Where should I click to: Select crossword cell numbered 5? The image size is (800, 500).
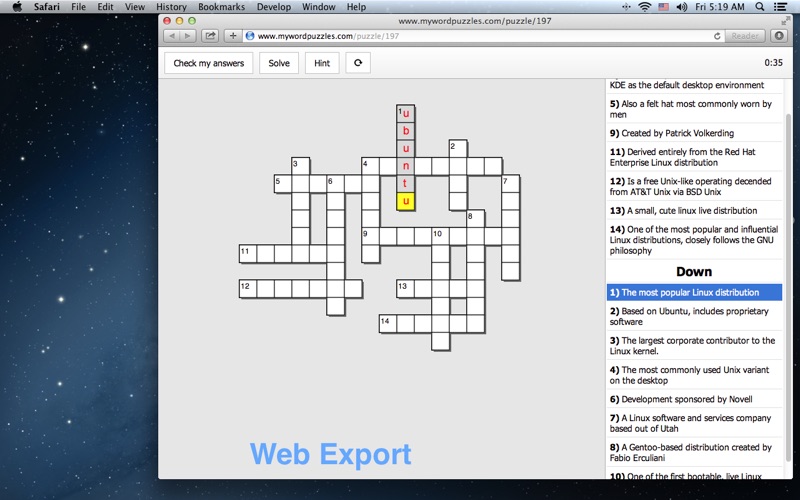(x=283, y=184)
